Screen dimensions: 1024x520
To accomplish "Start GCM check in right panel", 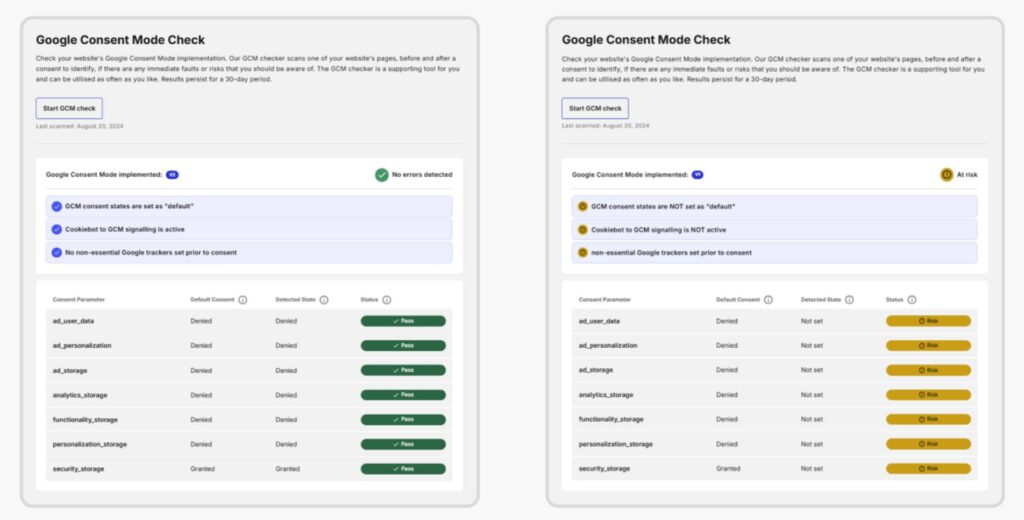I will pos(595,108).
